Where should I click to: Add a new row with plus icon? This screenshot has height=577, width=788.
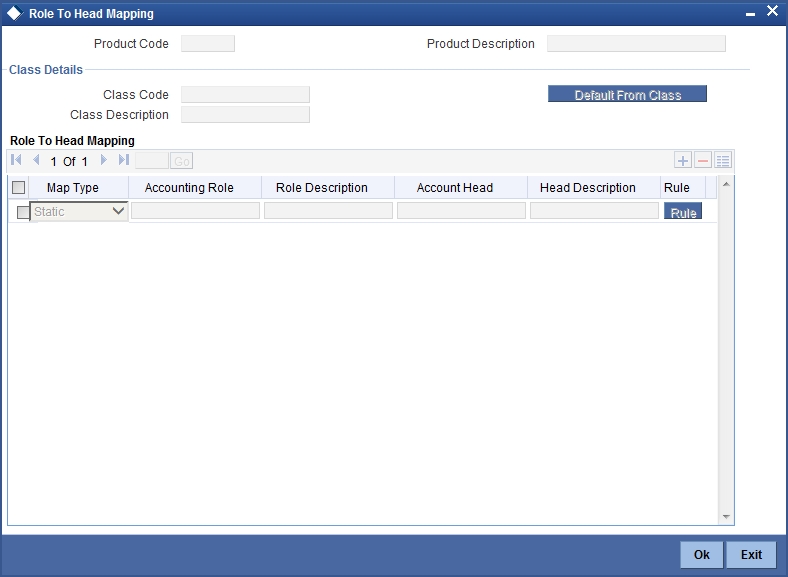tap(682, 161)
